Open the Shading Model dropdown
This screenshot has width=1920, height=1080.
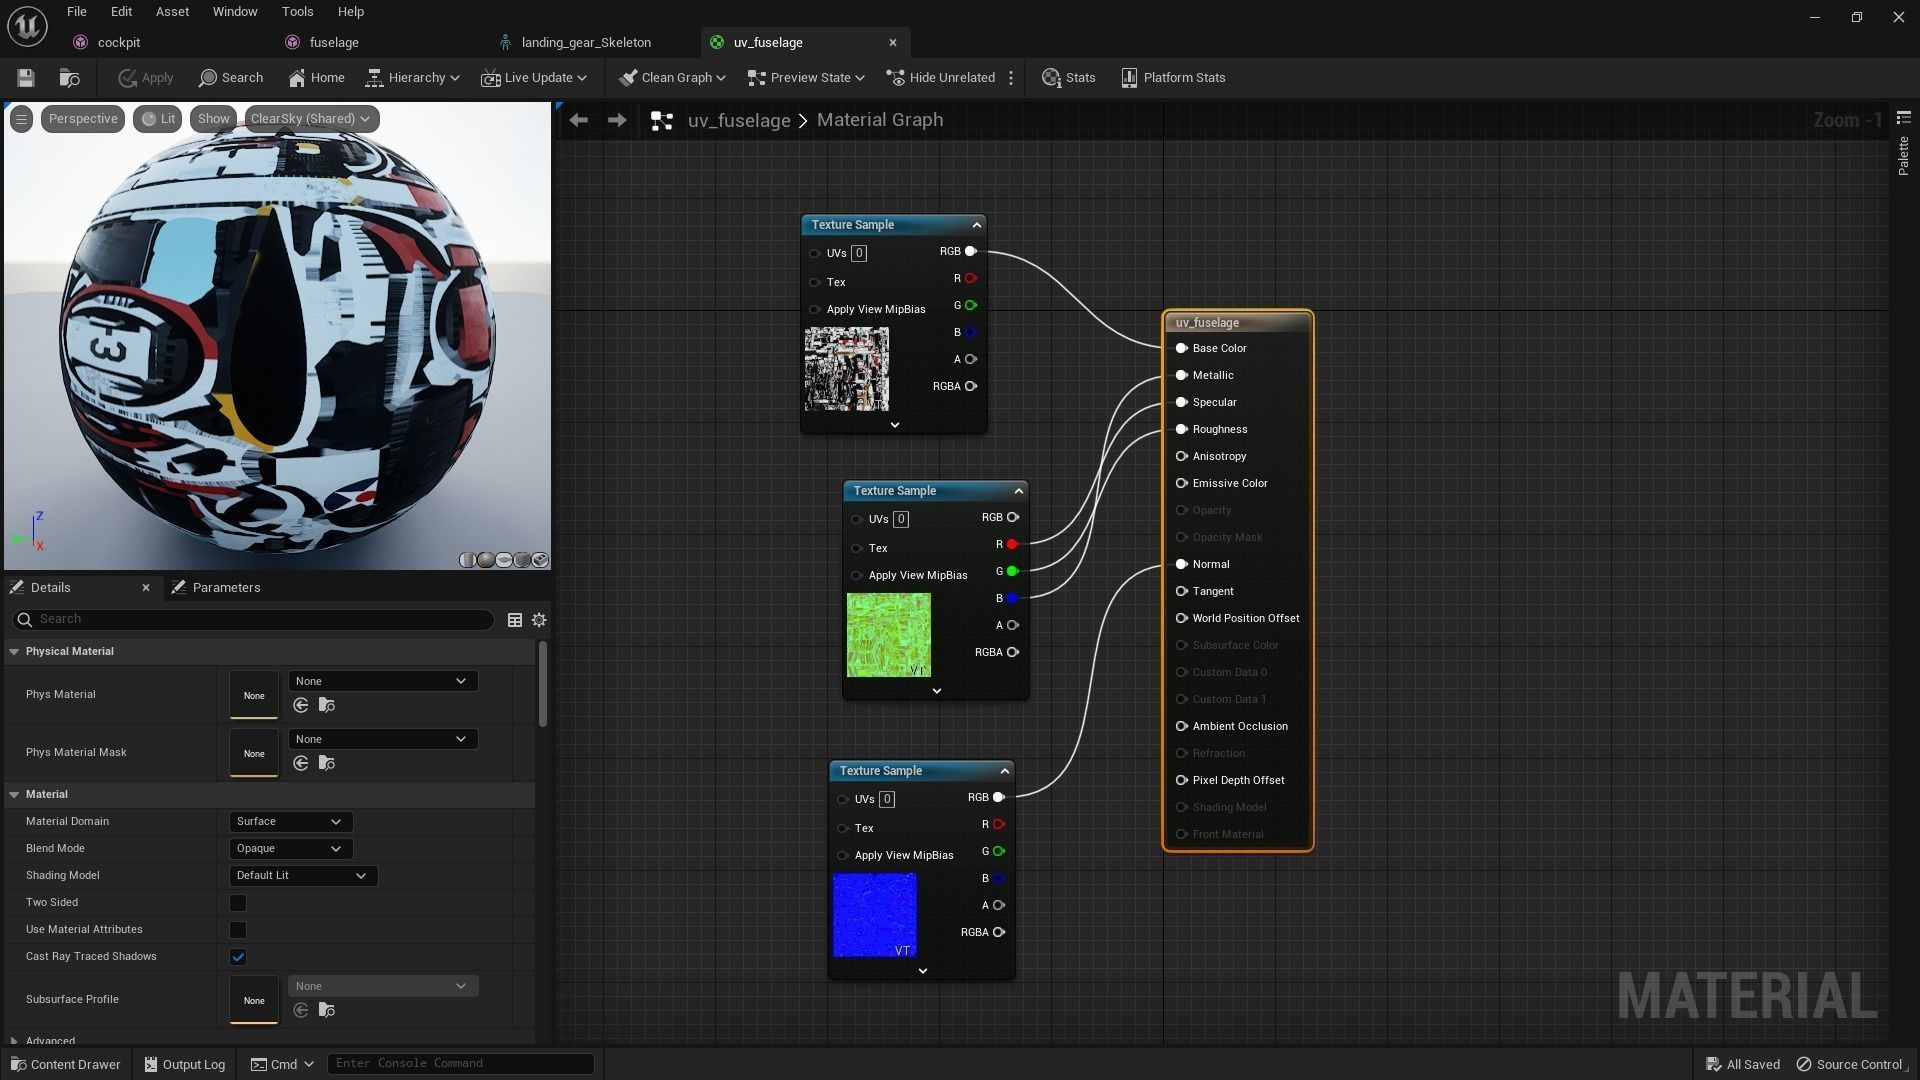coord(302,876)
